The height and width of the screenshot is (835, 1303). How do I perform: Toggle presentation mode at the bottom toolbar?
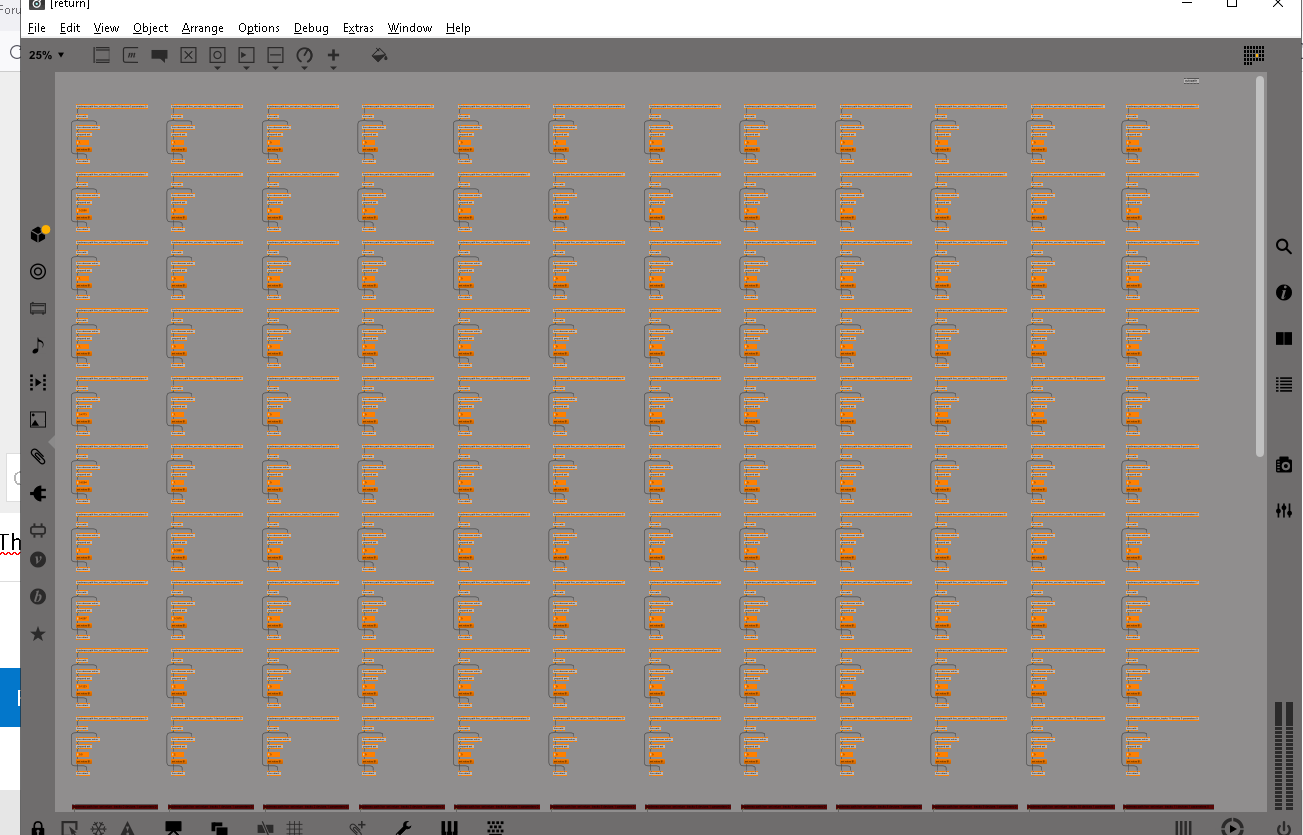(173, 828)
